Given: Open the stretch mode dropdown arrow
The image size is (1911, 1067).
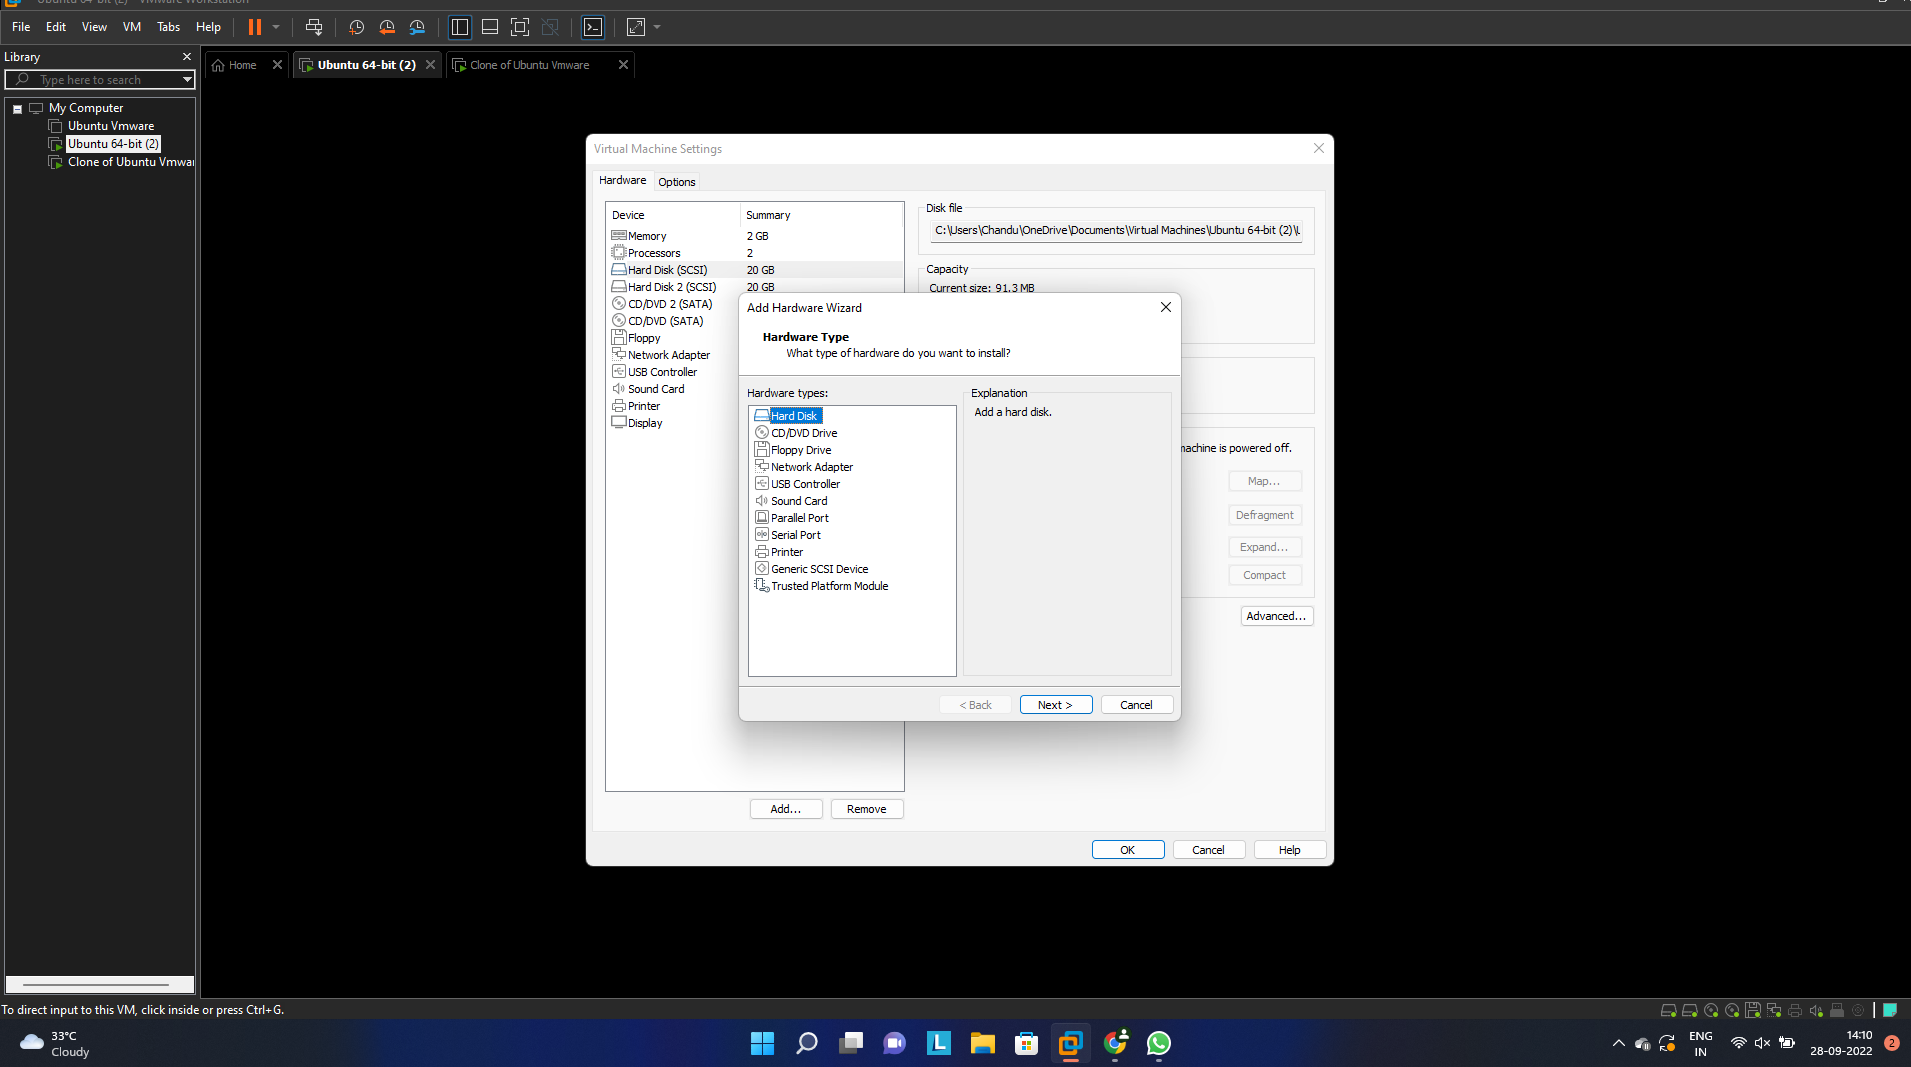Looking at the screenshot, I should (x=656, y=27).
